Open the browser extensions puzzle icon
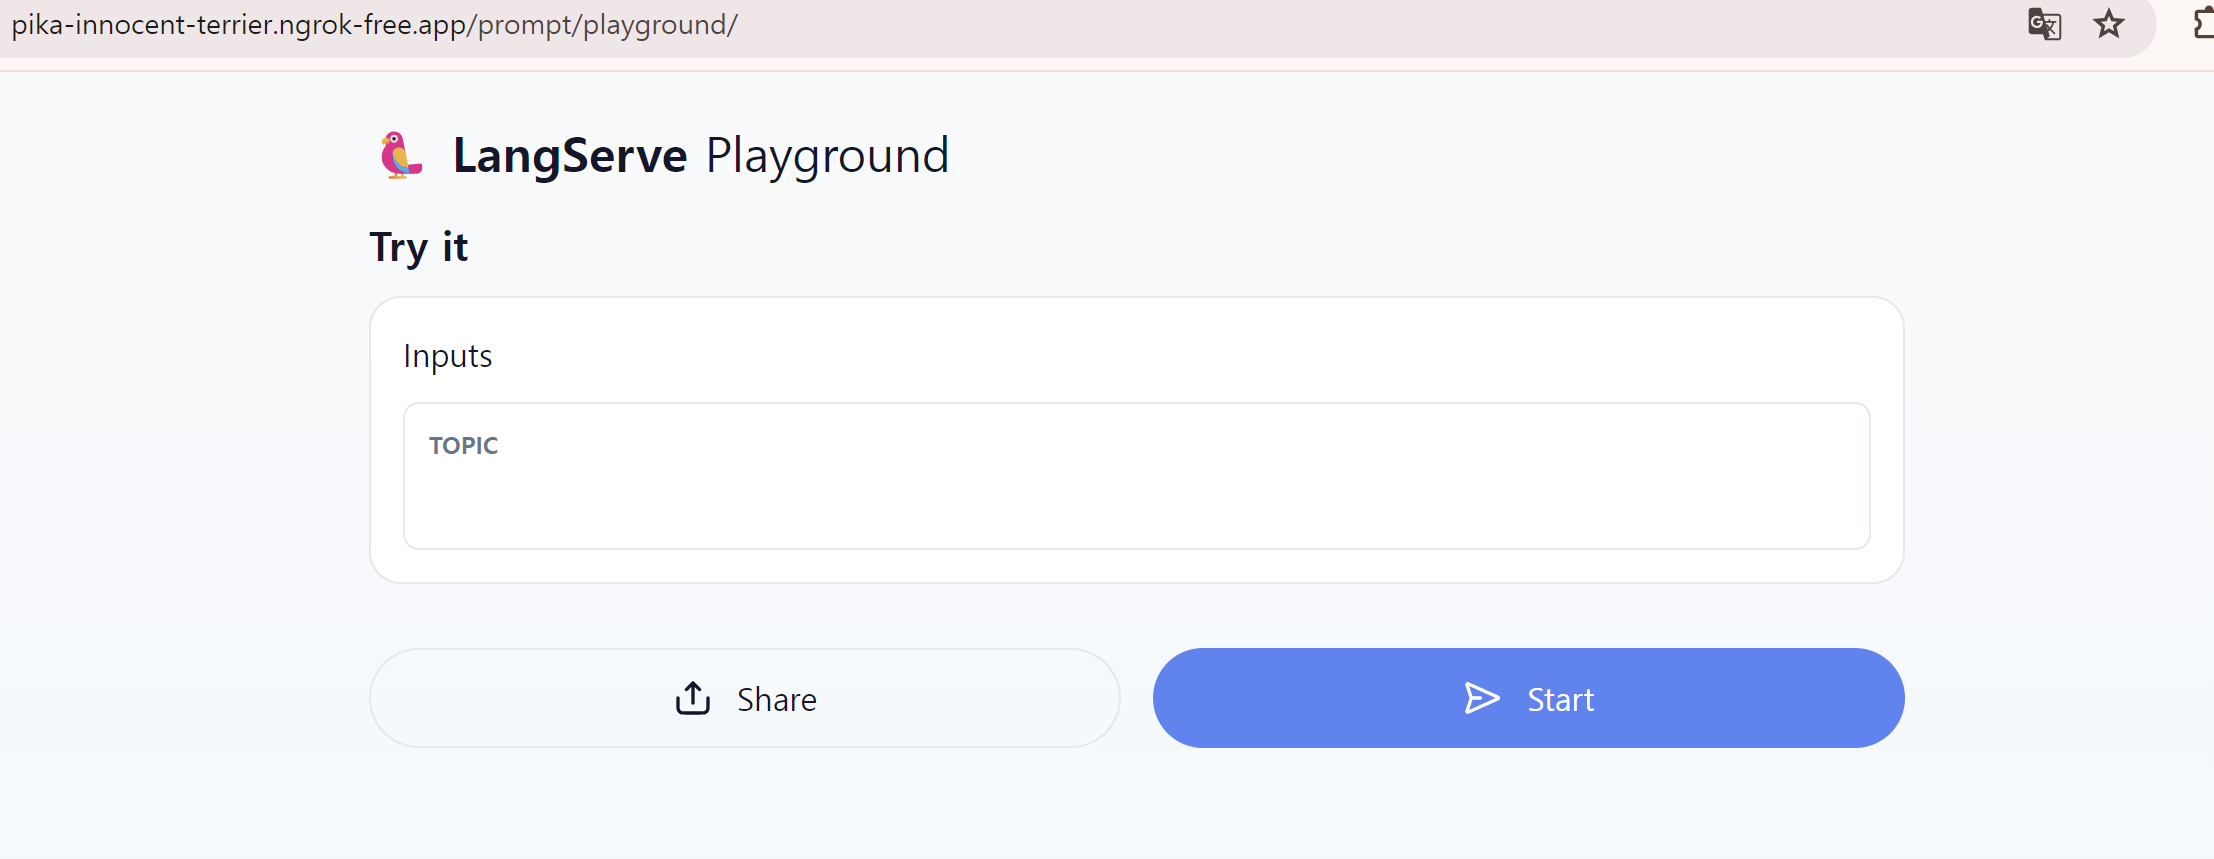 [x=2203, y=24]
